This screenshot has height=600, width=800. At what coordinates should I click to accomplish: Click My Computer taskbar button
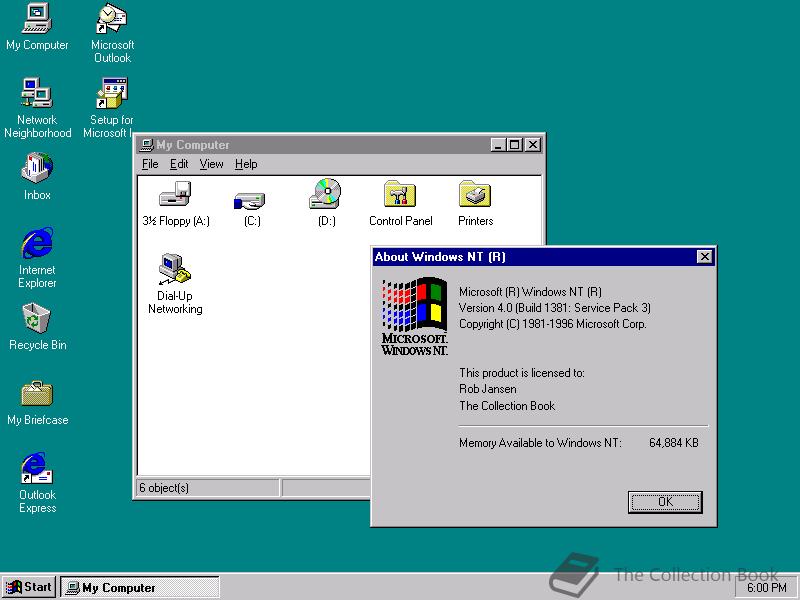pyautogui.click(x=140, y=588)
